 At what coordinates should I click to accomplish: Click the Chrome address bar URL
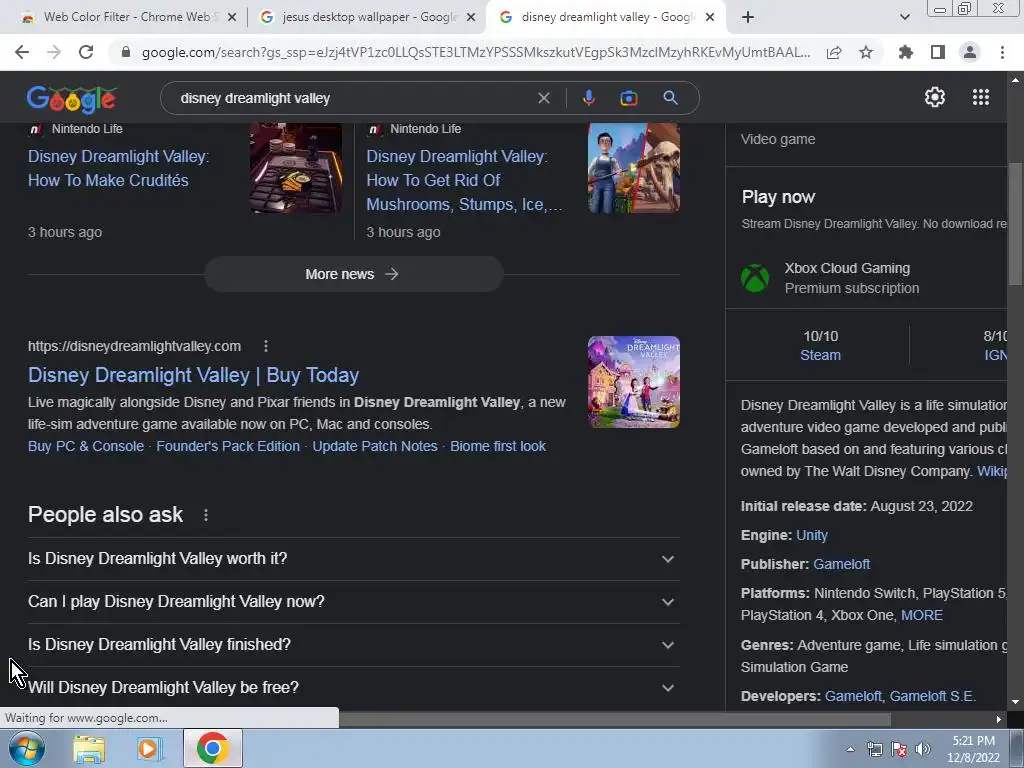(475, 52)
